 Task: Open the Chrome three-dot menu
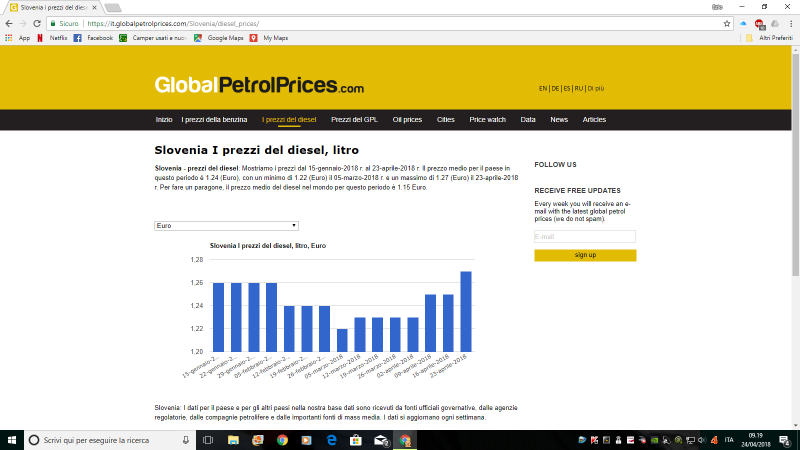tap(791, 23)
